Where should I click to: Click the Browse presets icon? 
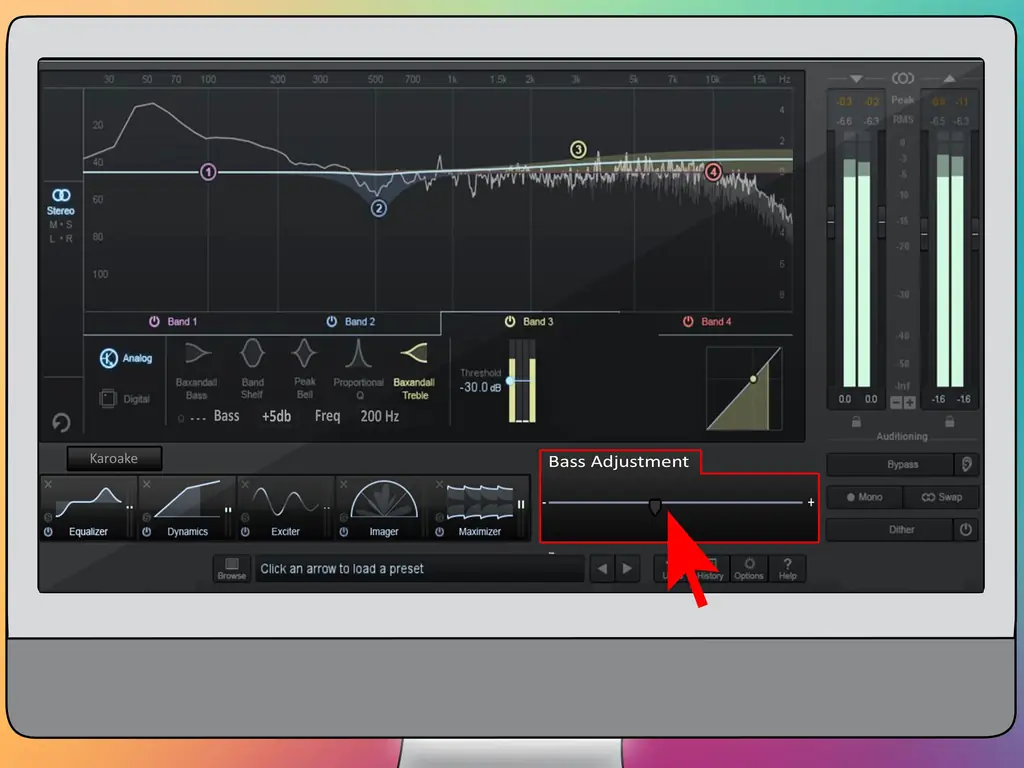[x=232, y=568]
